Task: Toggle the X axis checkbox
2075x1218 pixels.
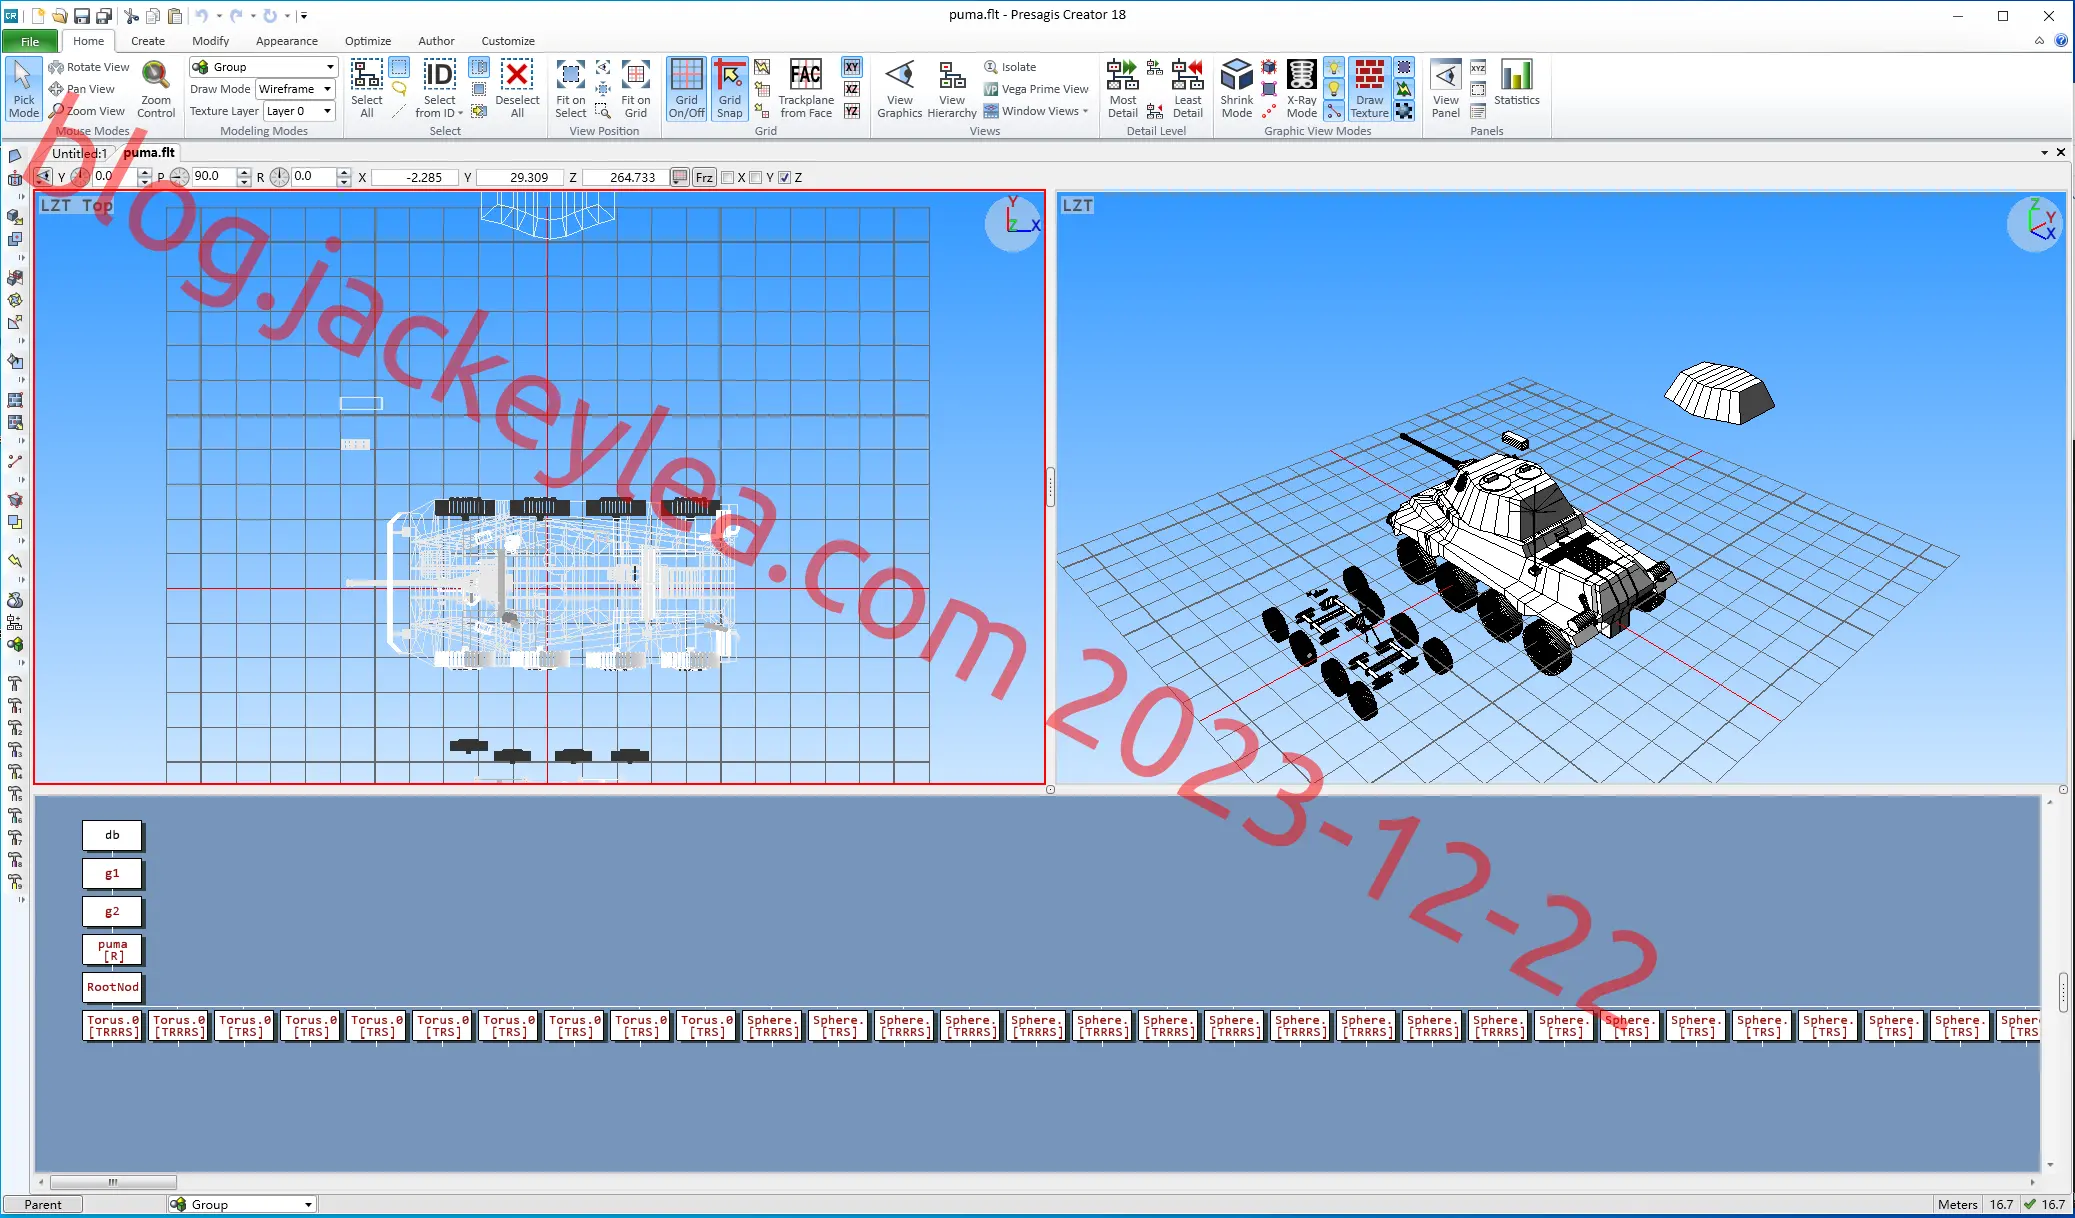Action: pyautogui.click(x=728, y=178)
